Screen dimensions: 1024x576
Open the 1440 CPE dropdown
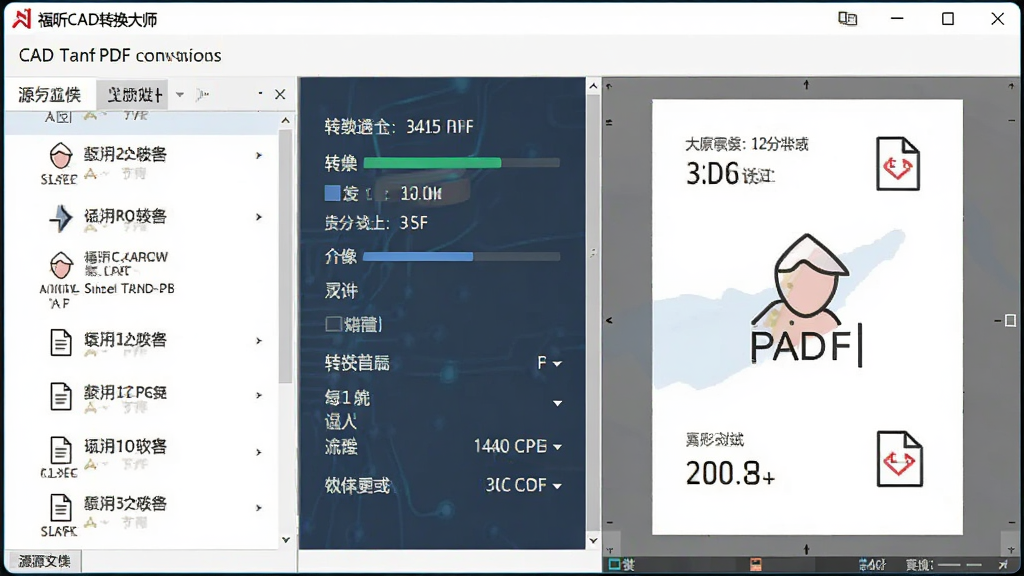point(517,447)
